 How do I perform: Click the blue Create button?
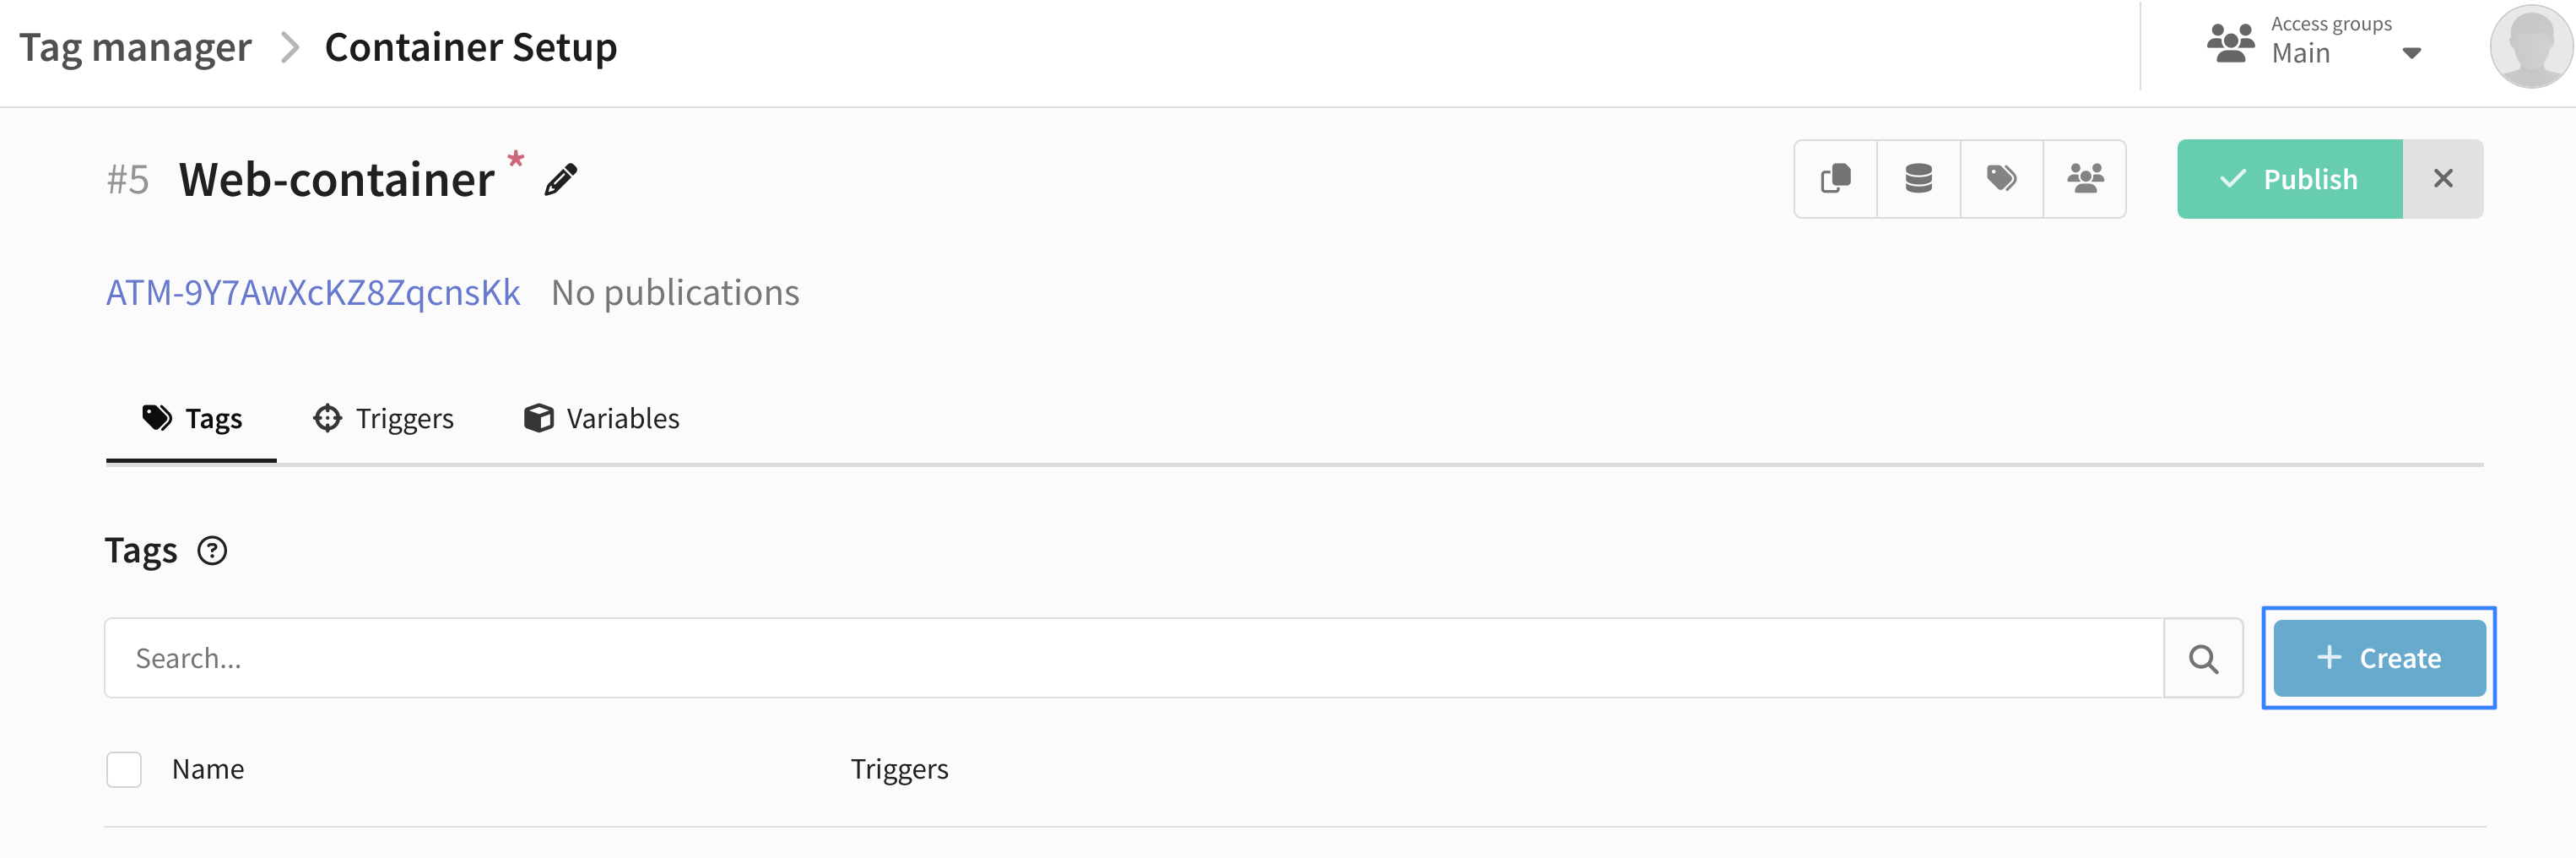pos(2379,658)
